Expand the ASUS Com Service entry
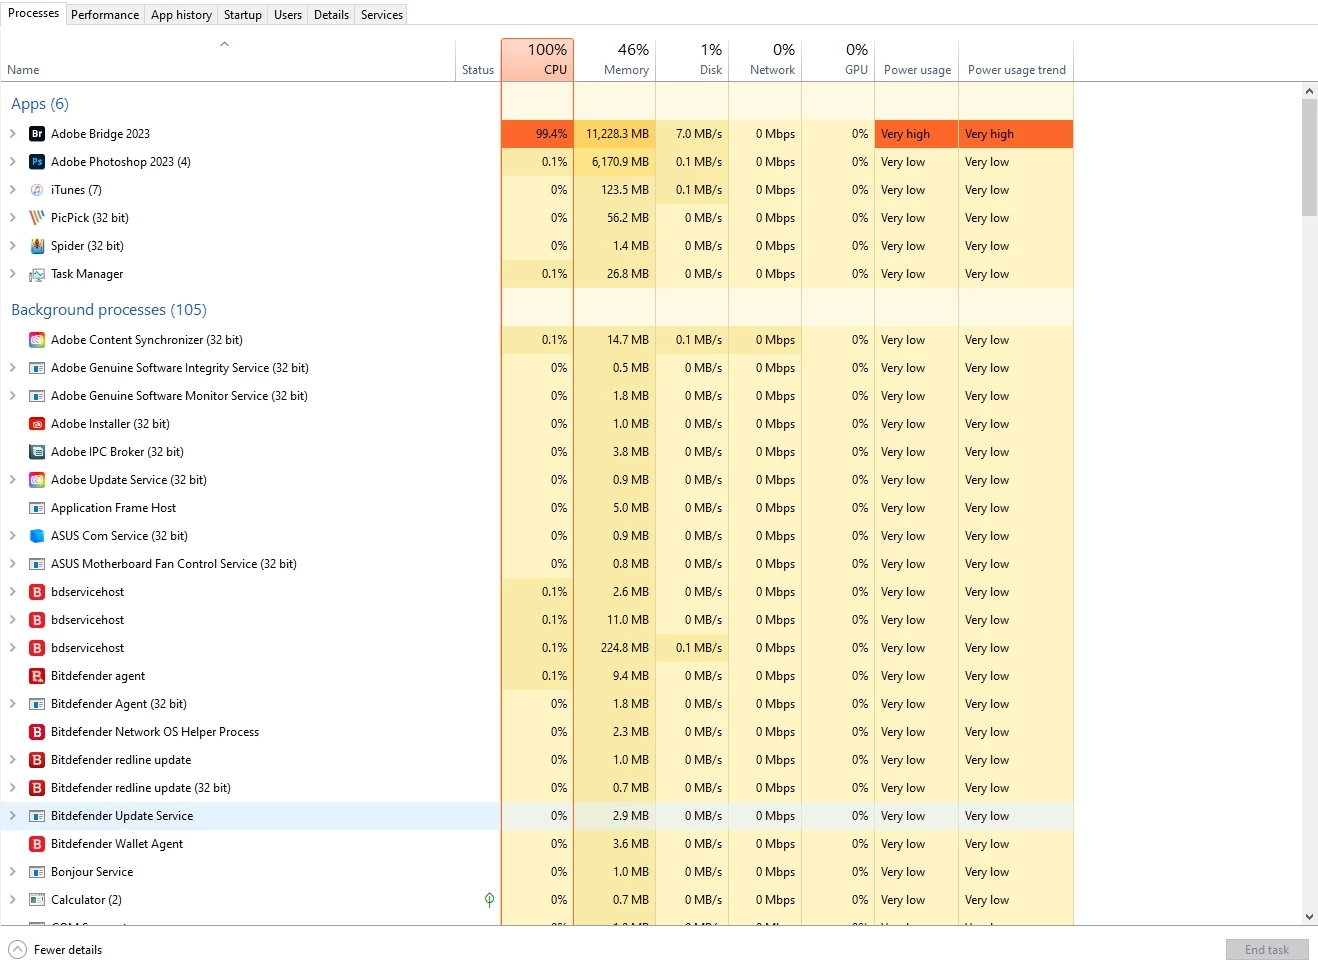 [13, 536]
